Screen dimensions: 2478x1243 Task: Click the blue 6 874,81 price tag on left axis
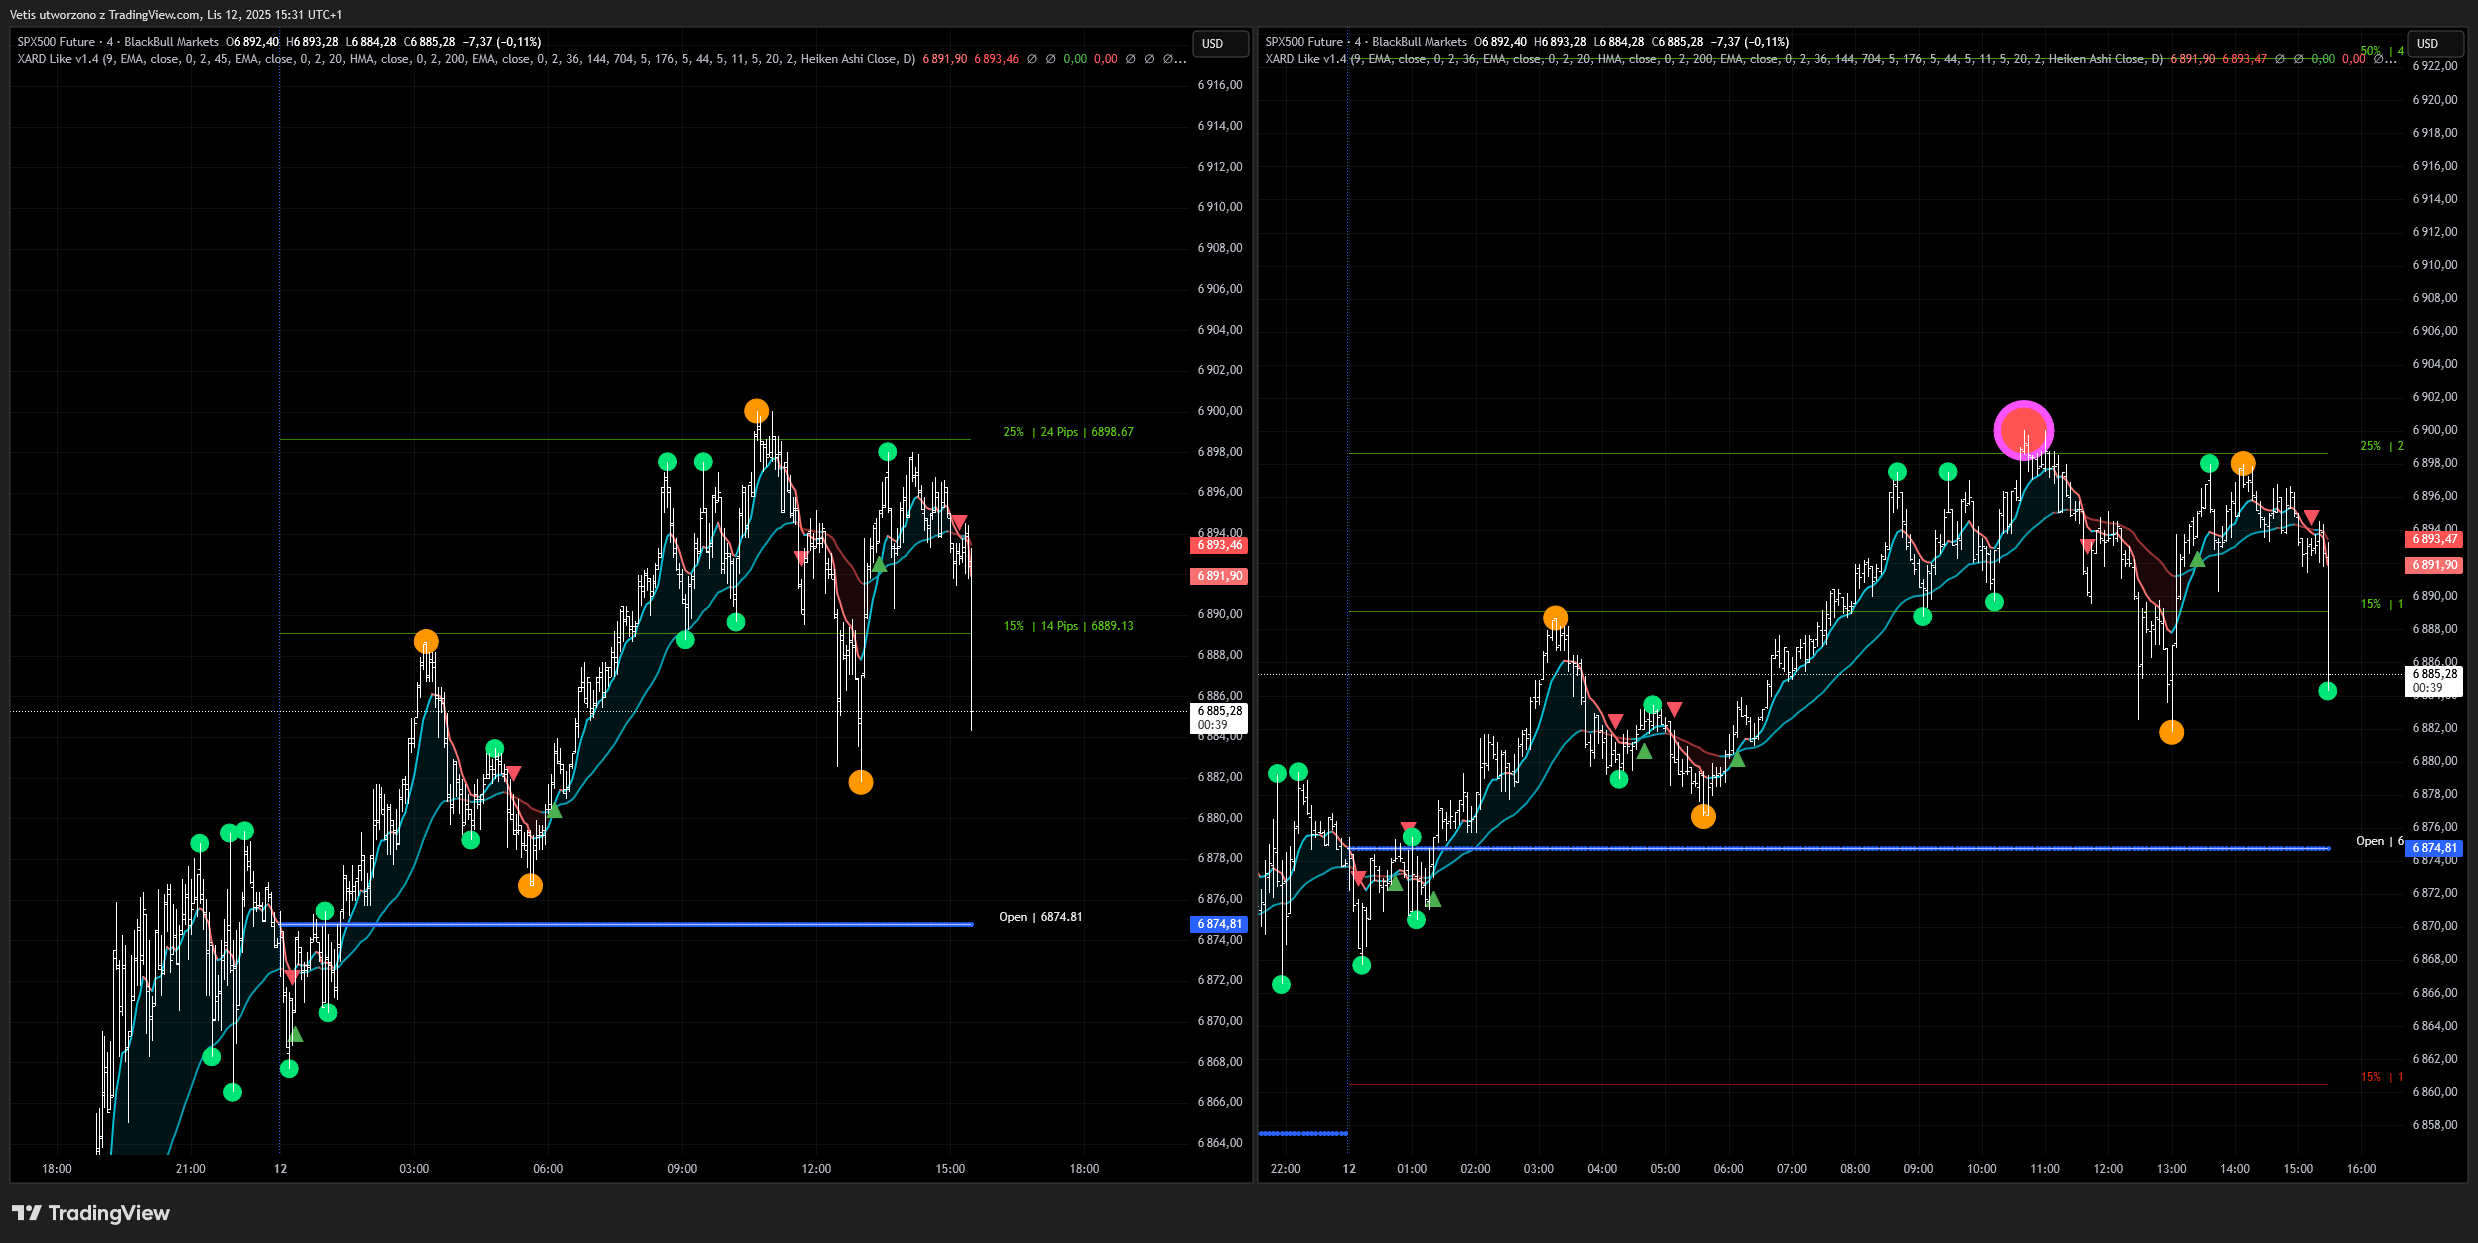click(1219, 924)
